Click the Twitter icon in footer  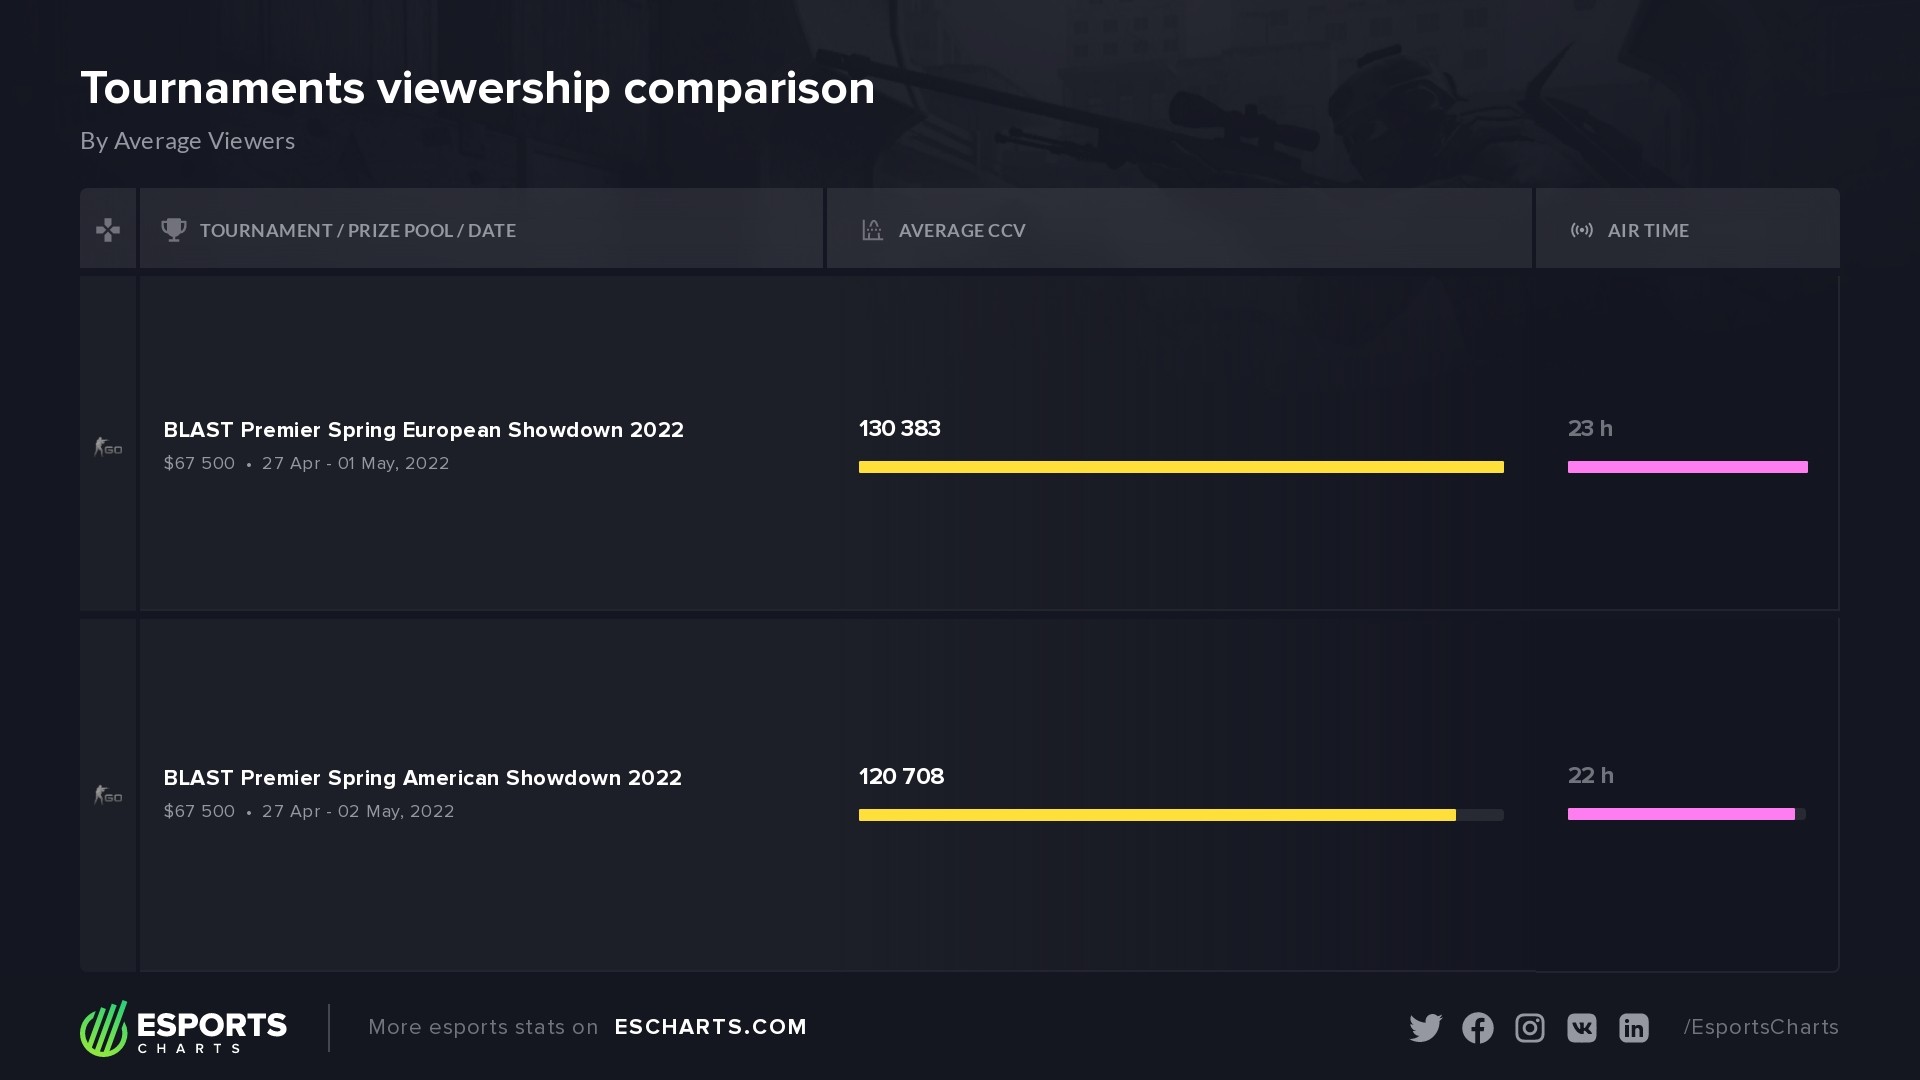point(1425,1028)
